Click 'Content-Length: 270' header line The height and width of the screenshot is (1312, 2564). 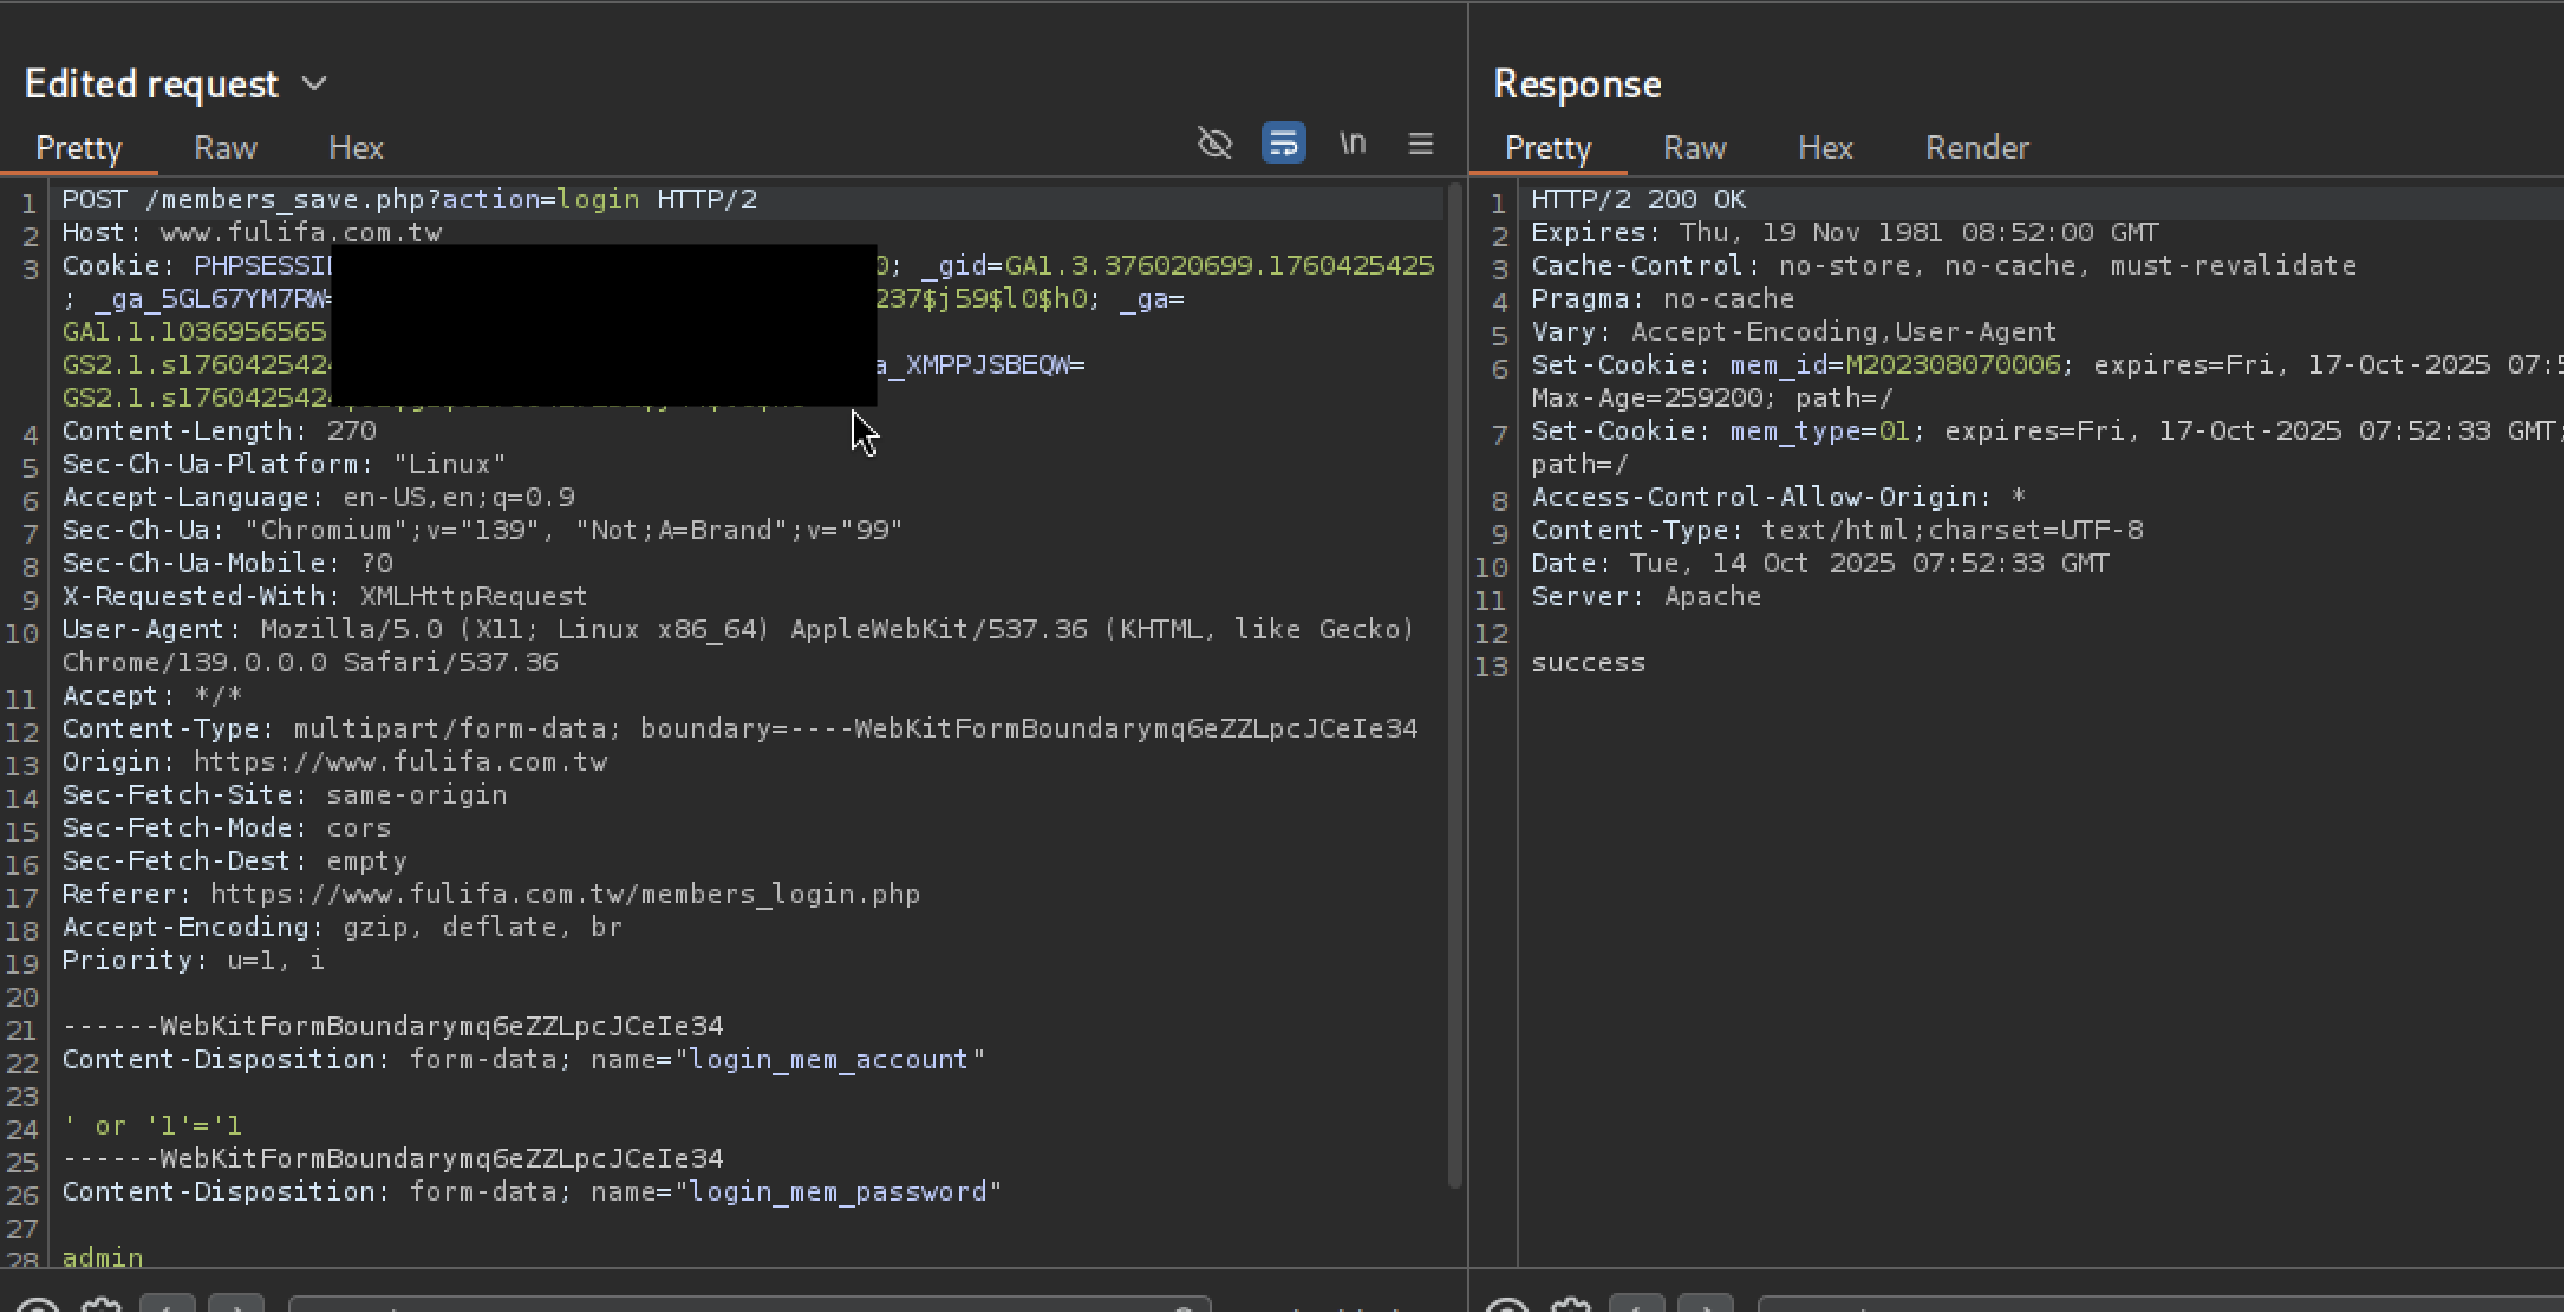click(219, 430)
